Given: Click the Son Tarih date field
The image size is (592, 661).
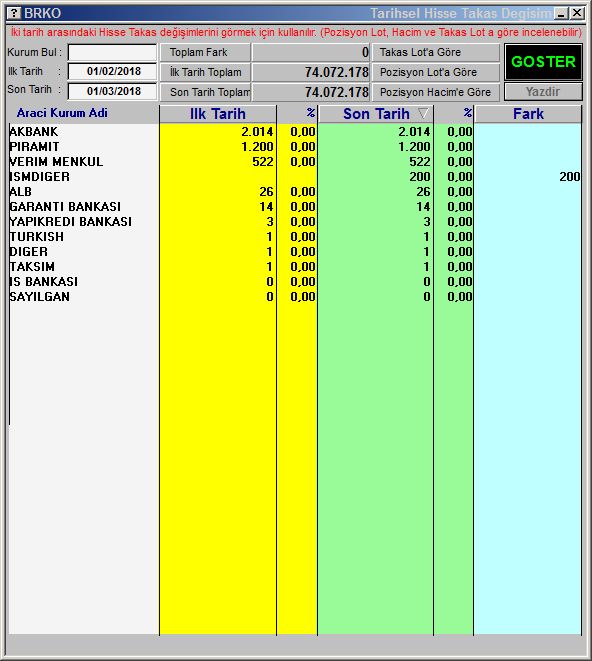Looking at the screenshot, I should pyautogui.click(x=112, y=91).
